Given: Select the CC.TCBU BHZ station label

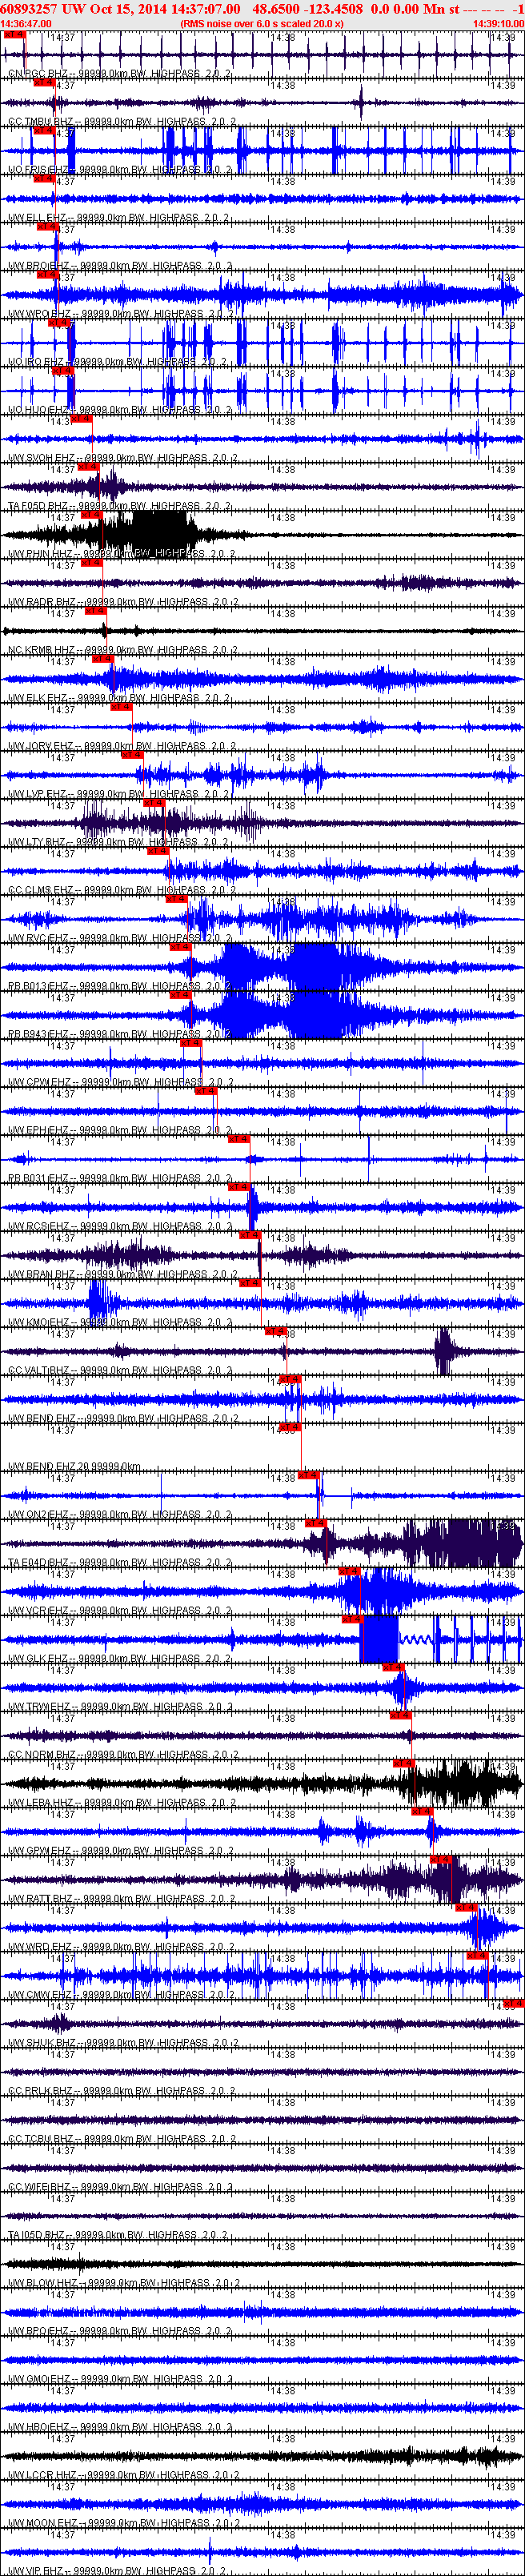Looking at the screenshot, I should pyautogui.click(x=122, y=2138).
